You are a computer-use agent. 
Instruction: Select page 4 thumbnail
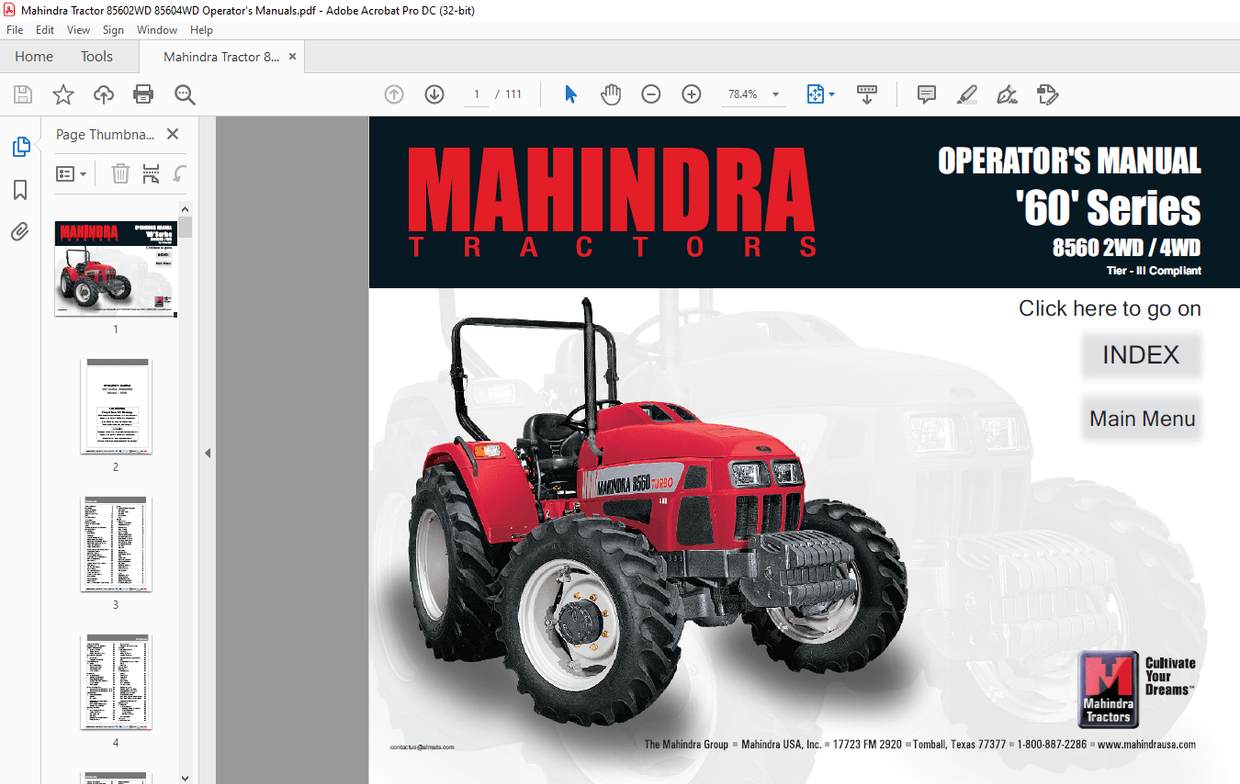point(116,682)
